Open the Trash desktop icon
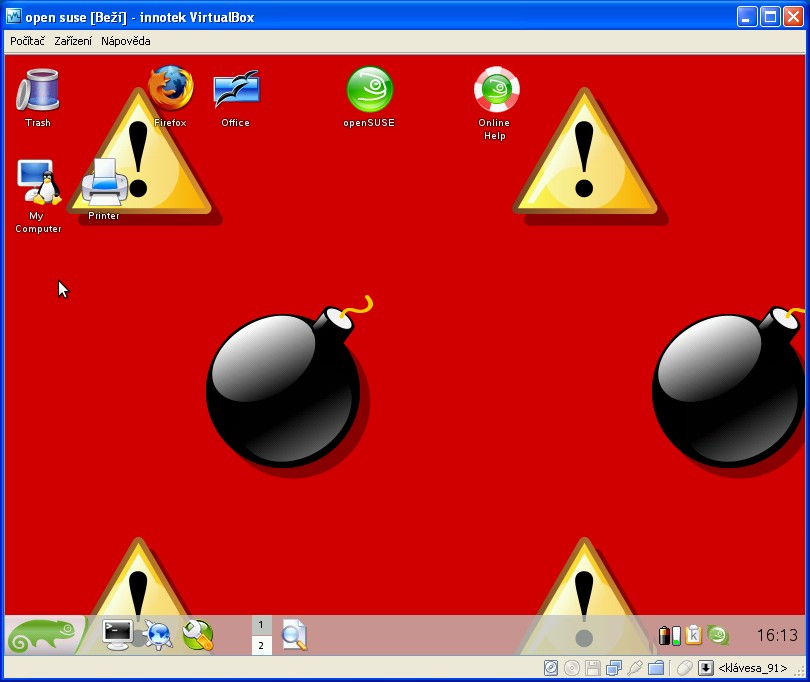810x682 pixels. pos(38,91)
